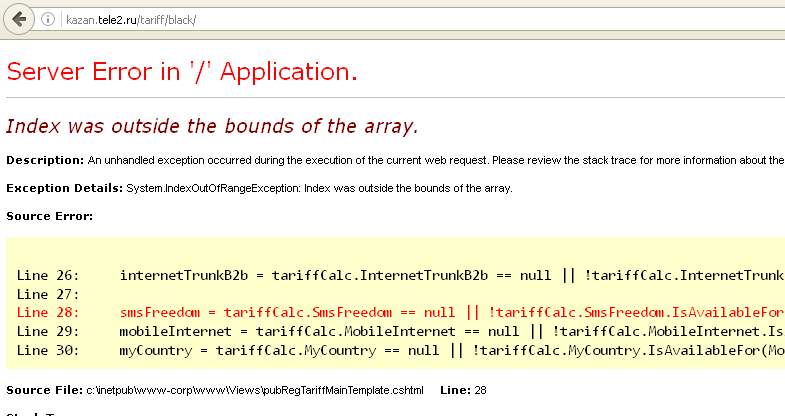Click the 'Source Error:' label

[x=50, y=217]
